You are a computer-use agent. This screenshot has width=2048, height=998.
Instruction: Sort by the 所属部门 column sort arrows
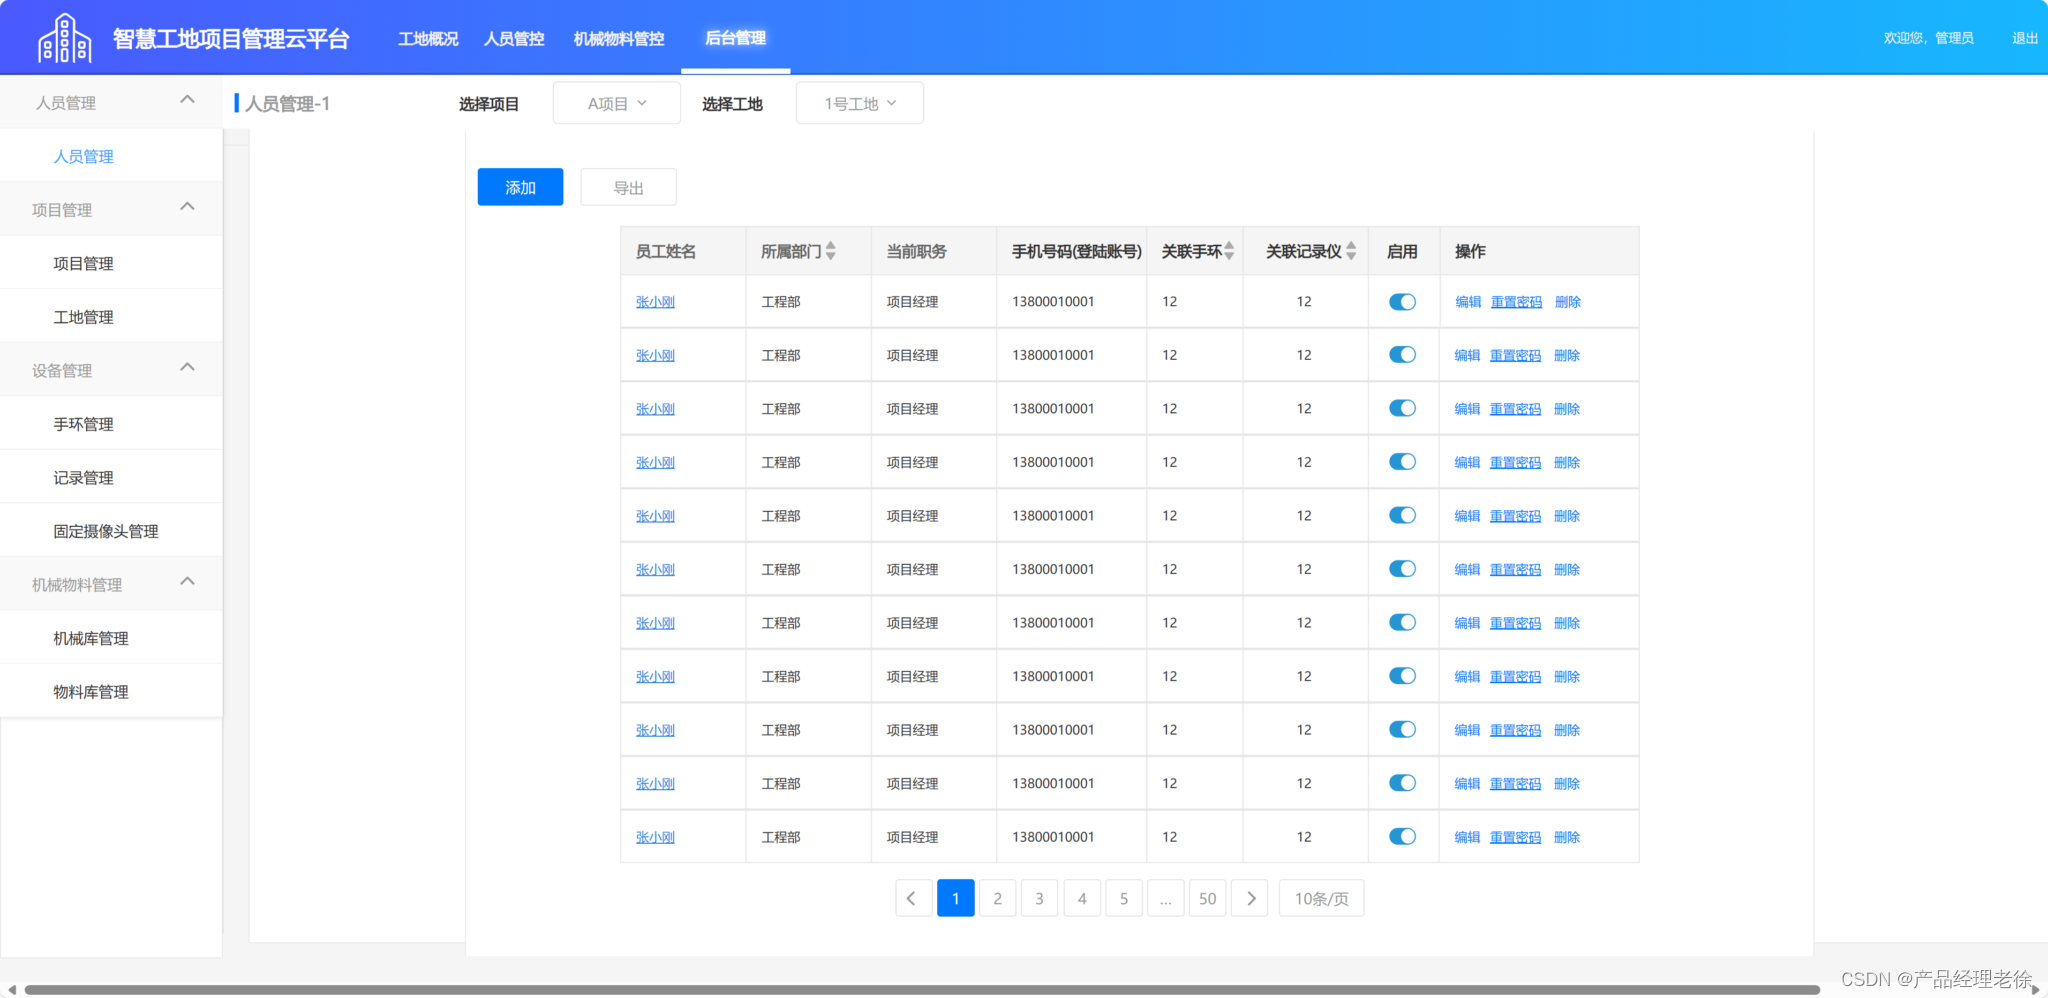click(x=831, y=251)
